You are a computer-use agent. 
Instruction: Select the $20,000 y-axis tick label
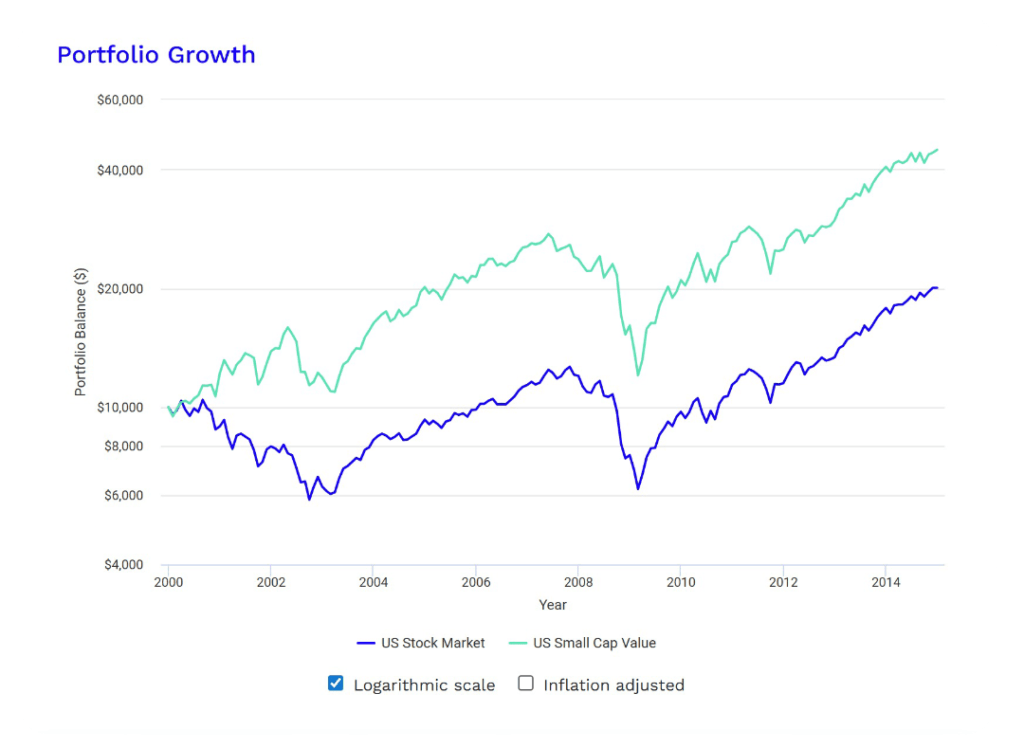click(123, 289)
